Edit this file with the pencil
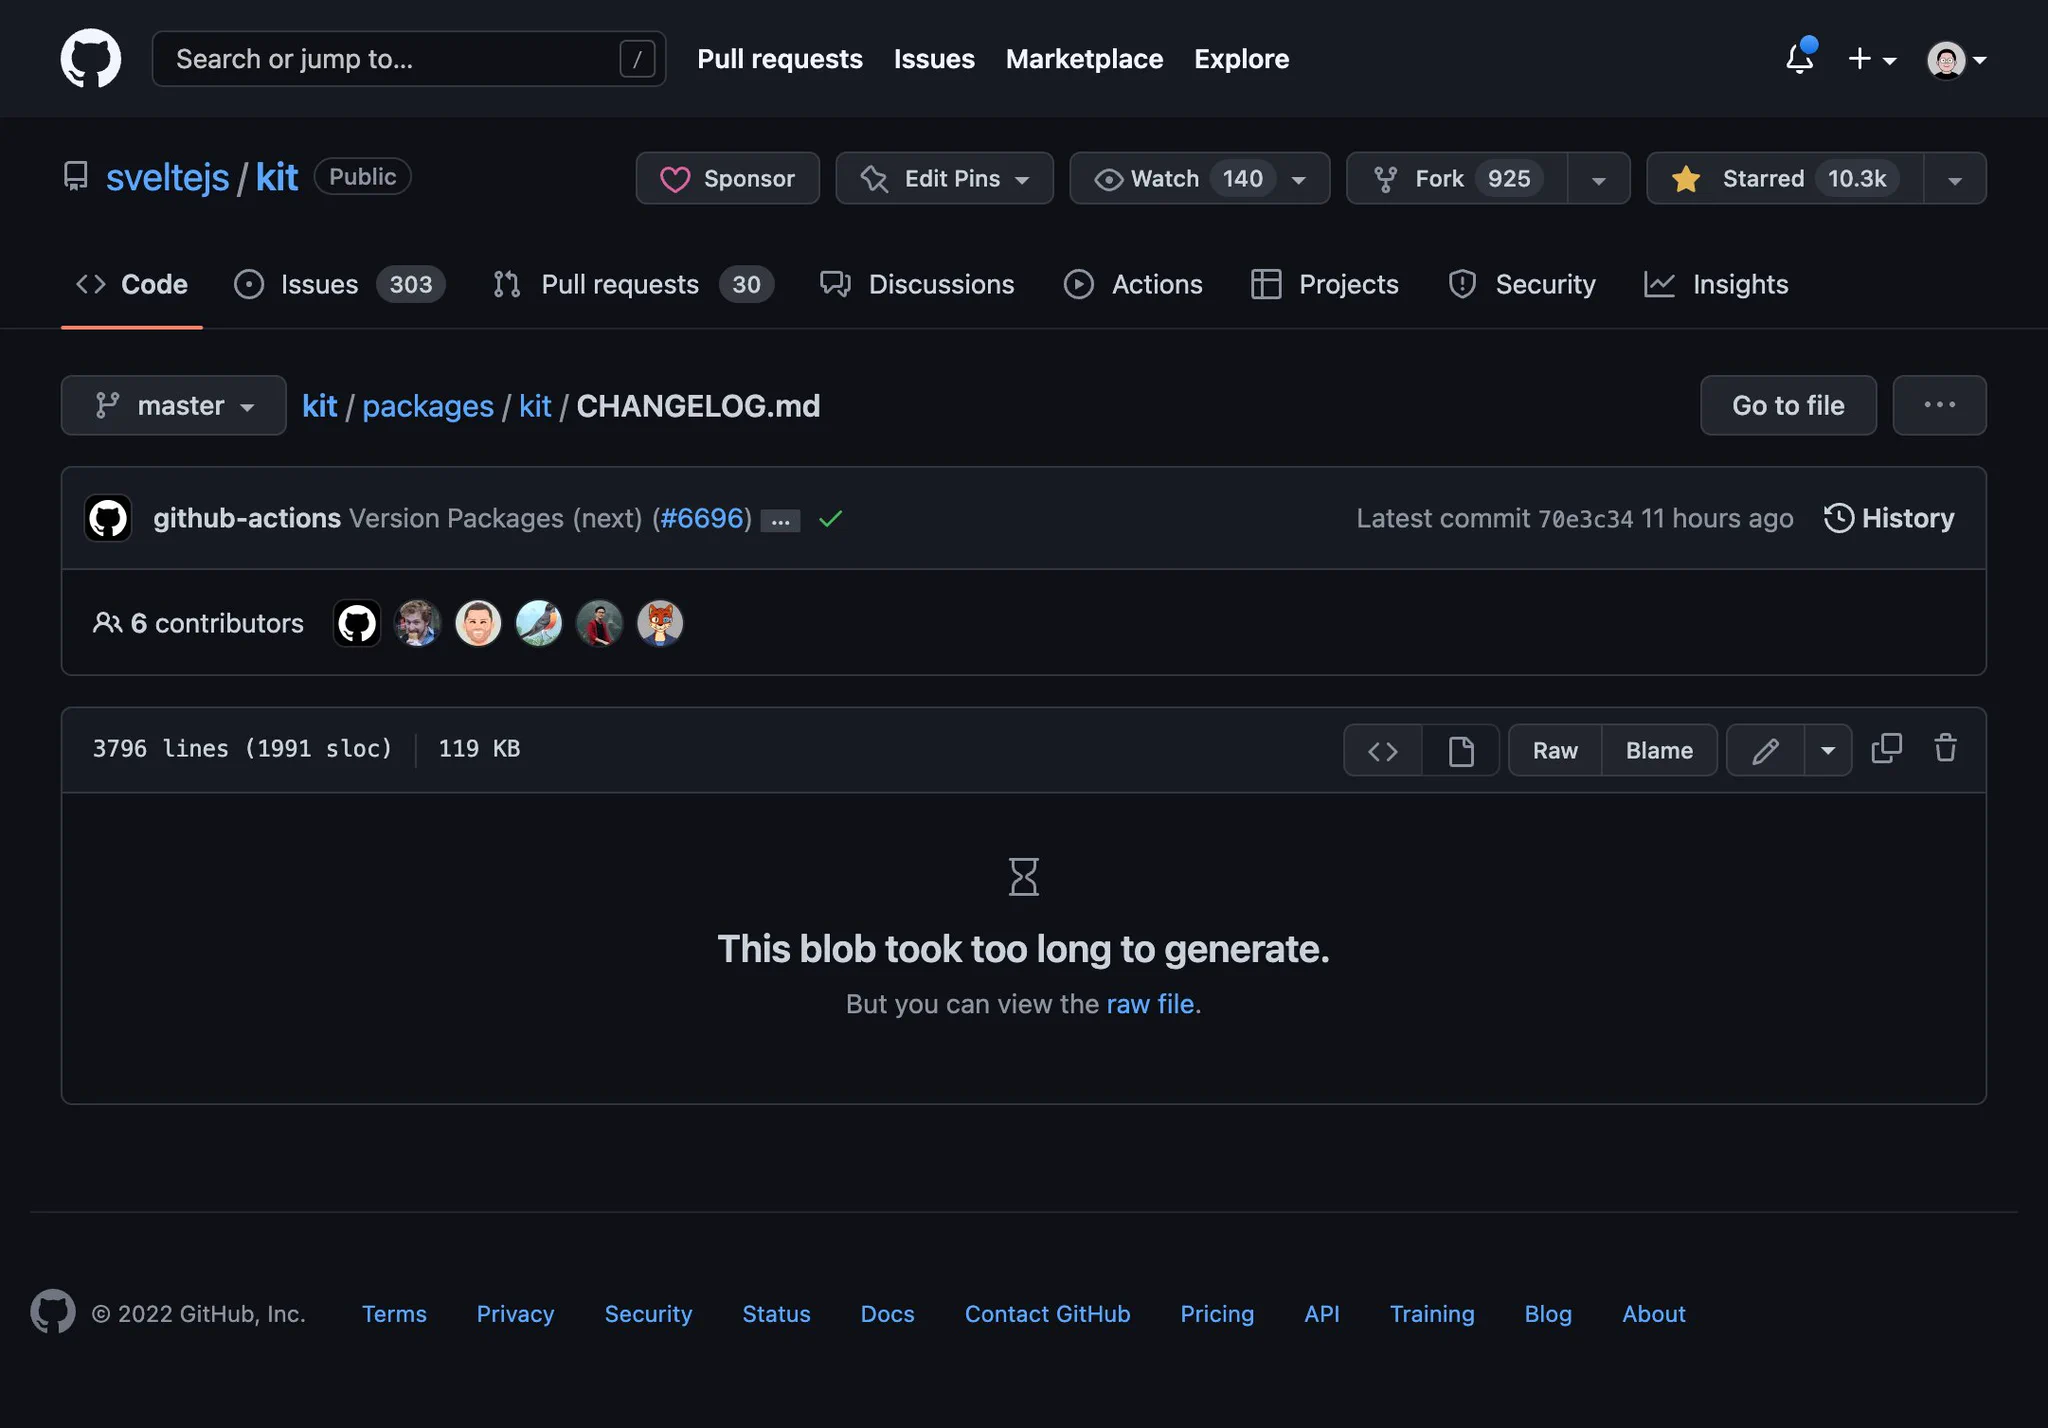 [x=1766, y=750]
